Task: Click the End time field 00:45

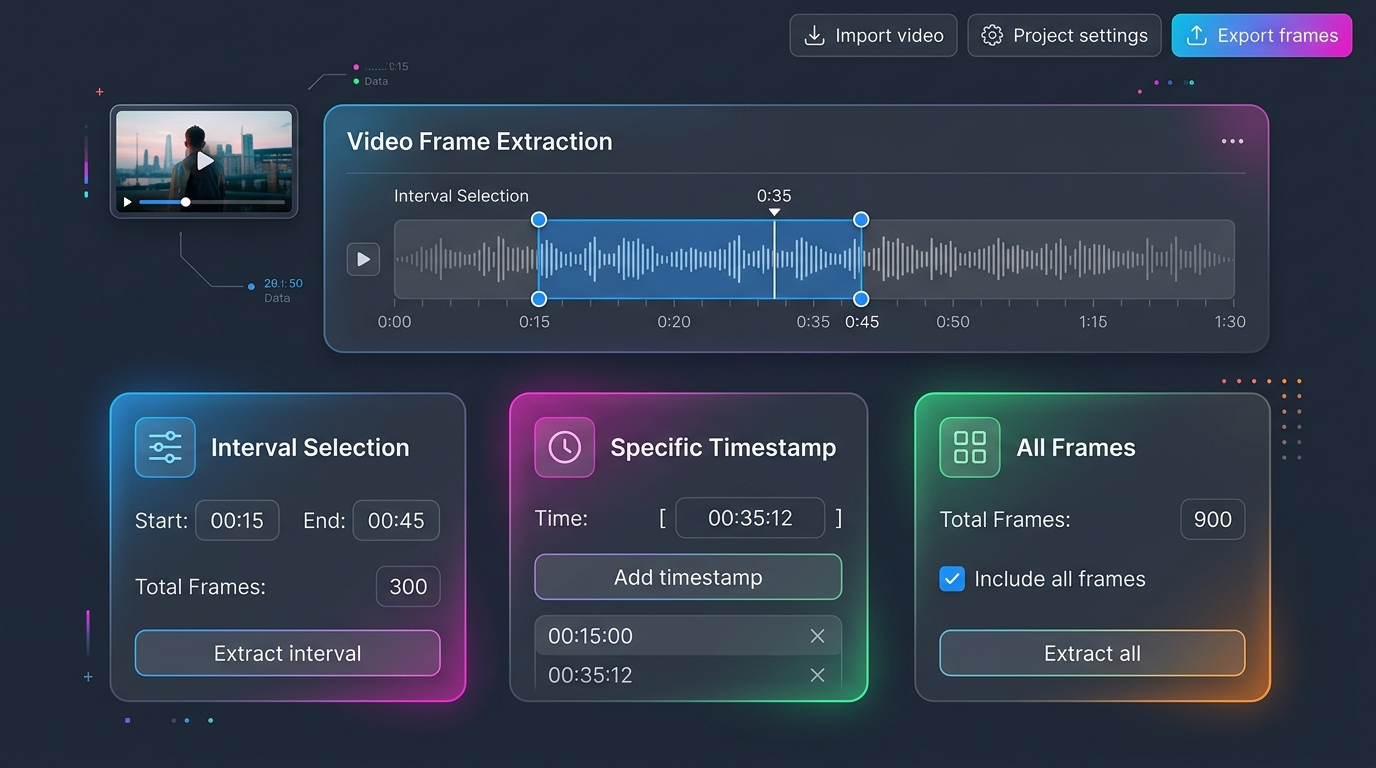Action: pyautogui.click(x=396, y=520)
